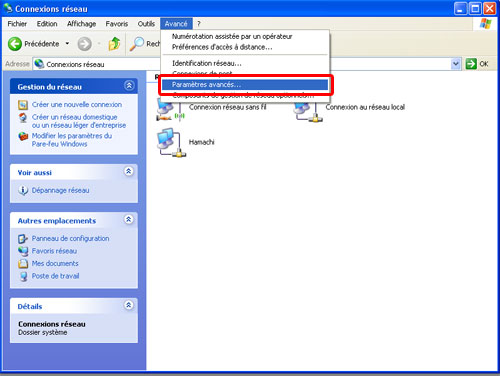Collapse the Gestion du réseau panel
Viewport: 500px width, 376px height.
[x=129, y=86]
